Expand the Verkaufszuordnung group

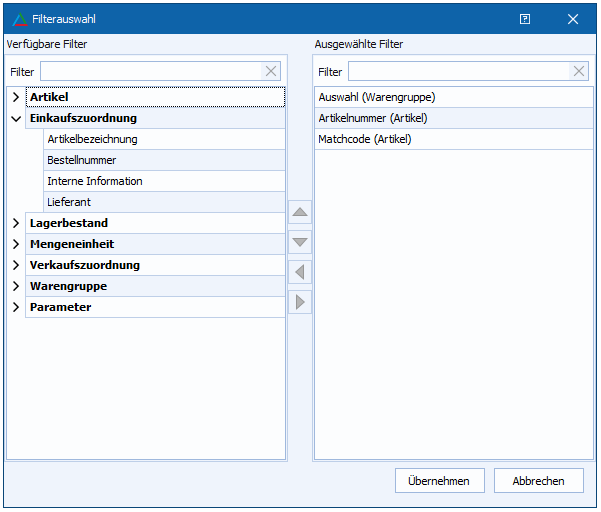pos(16,265)
